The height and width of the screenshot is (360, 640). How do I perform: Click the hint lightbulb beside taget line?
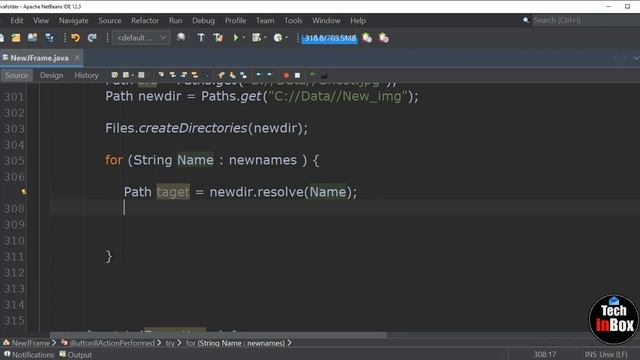[24, 192]
